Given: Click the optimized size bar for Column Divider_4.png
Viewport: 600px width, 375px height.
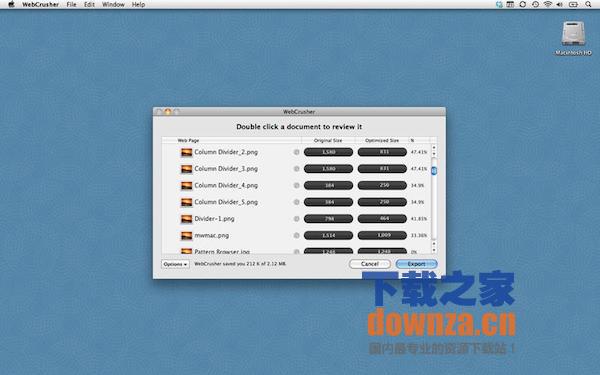Looking at the screenshot, I should [382, 186].
